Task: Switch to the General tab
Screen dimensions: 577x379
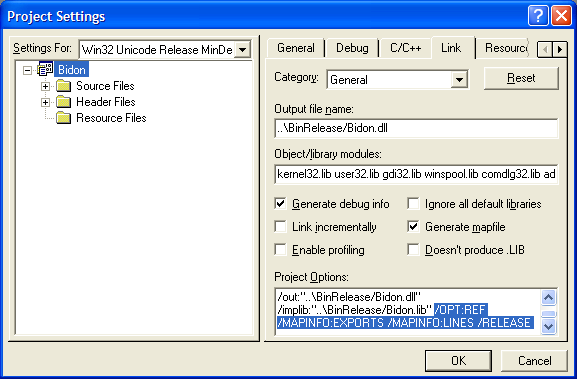Action: [296, 48]
